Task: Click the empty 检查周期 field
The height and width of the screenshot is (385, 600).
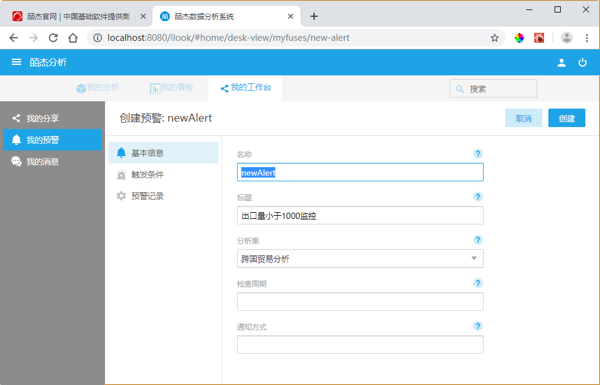Action: [x=360, y=302]
